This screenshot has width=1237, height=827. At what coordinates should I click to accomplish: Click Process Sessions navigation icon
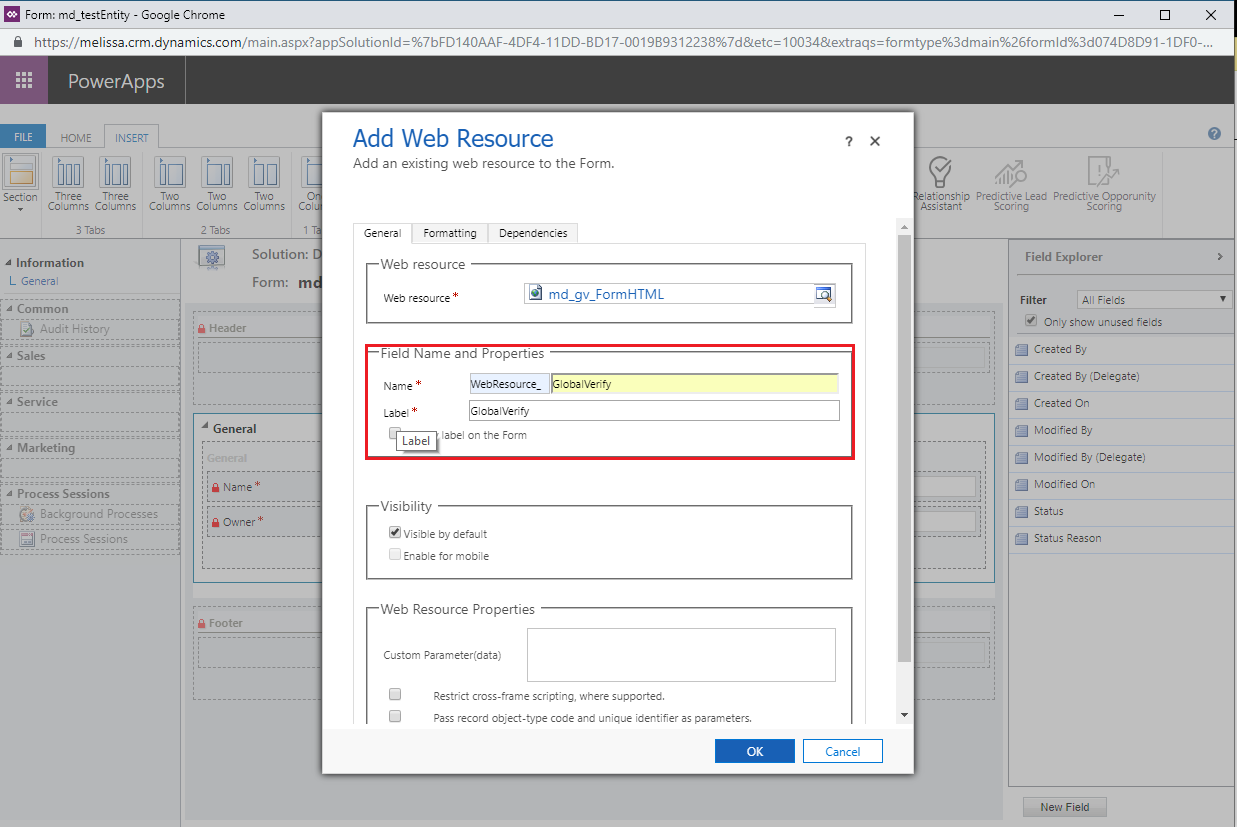coord(27,539)
